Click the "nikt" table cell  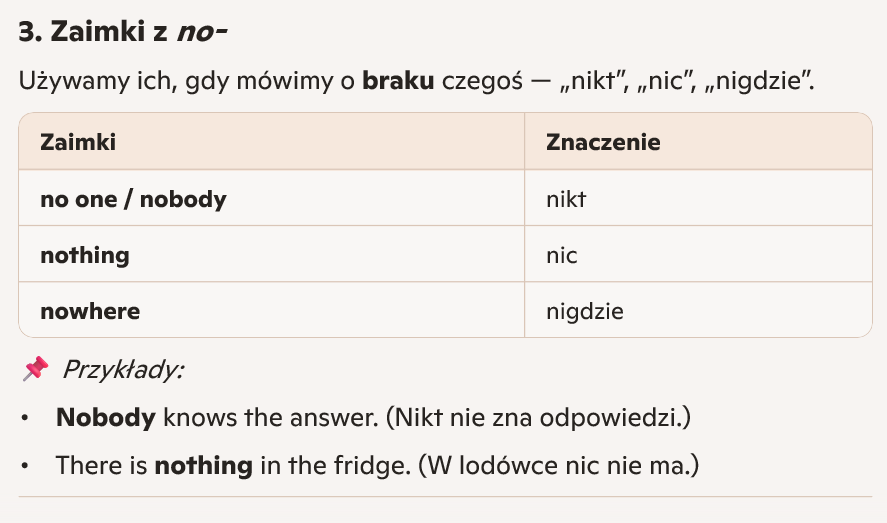click(x=565, y=199)
